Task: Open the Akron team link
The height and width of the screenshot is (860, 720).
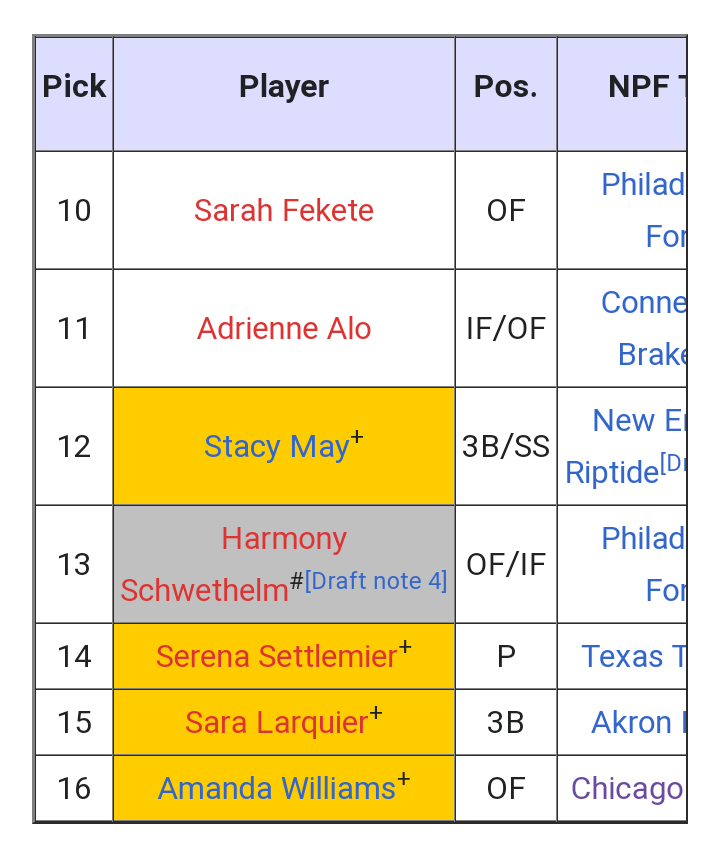Action: [x=639, y=722]
